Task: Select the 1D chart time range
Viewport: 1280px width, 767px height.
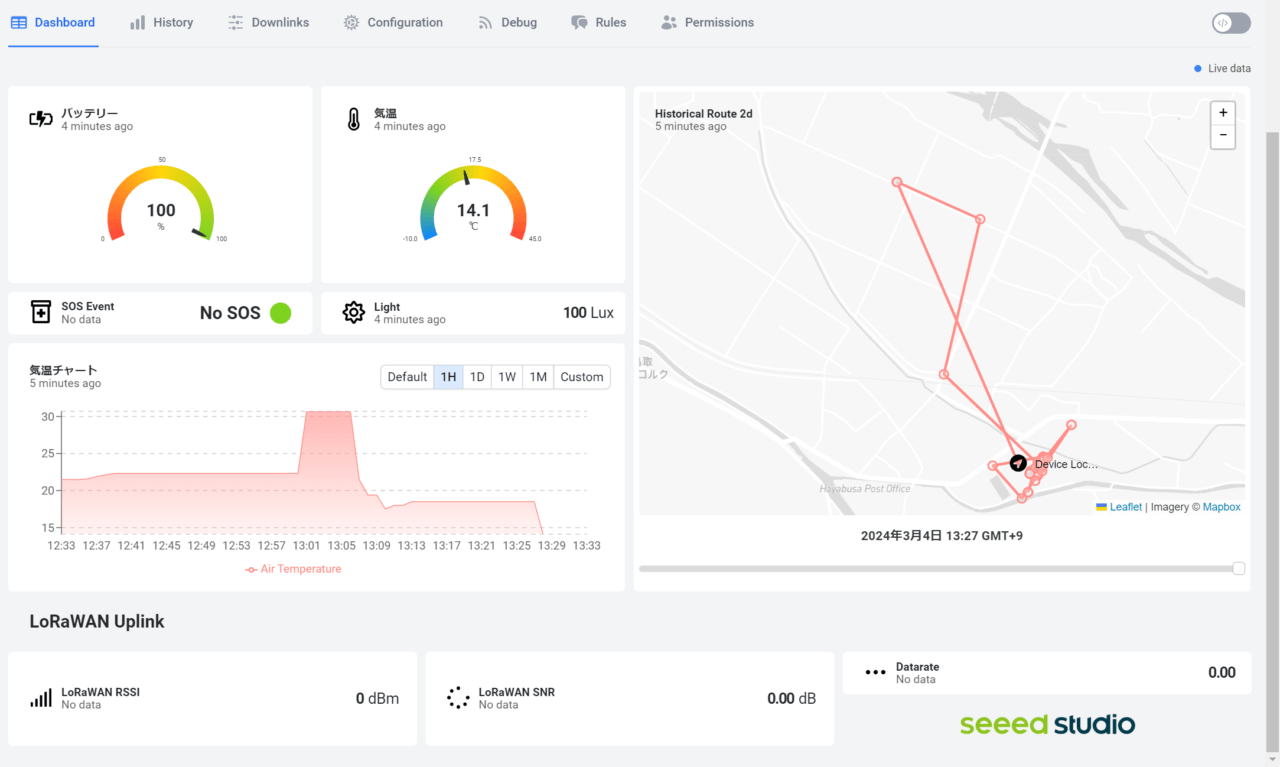Action: pos(477,377)
